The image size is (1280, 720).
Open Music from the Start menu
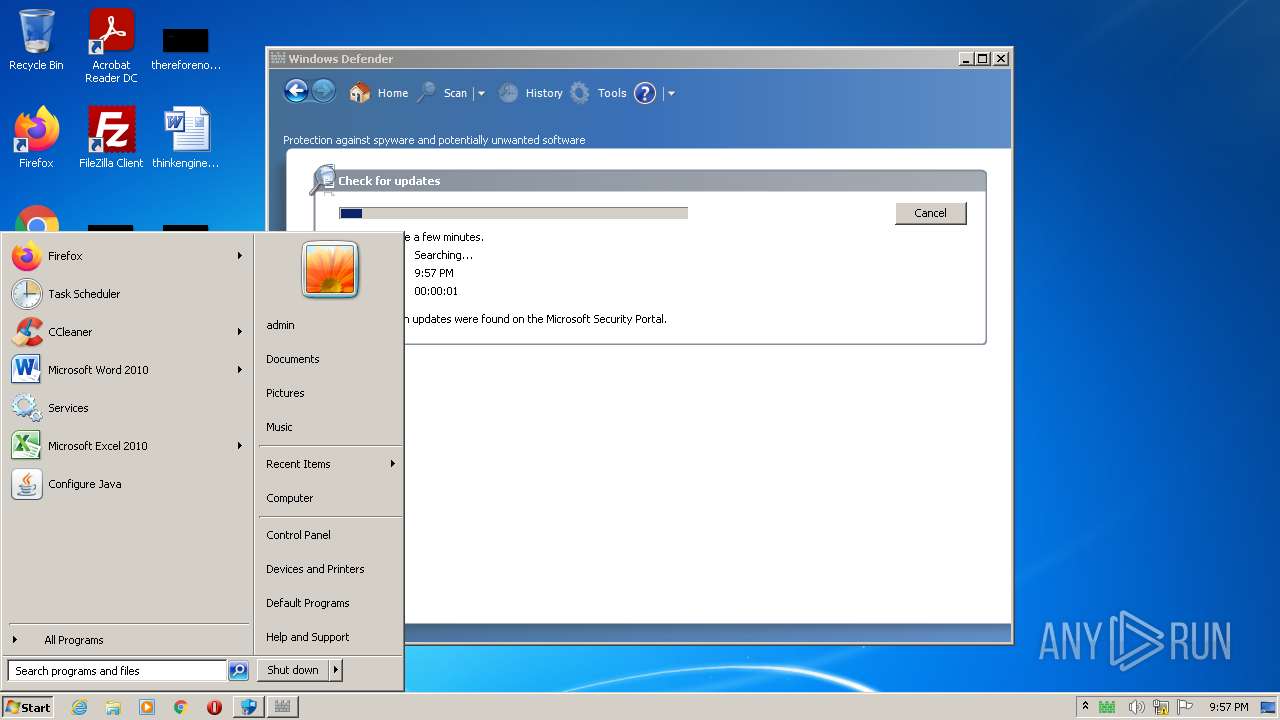click(330, 427)
